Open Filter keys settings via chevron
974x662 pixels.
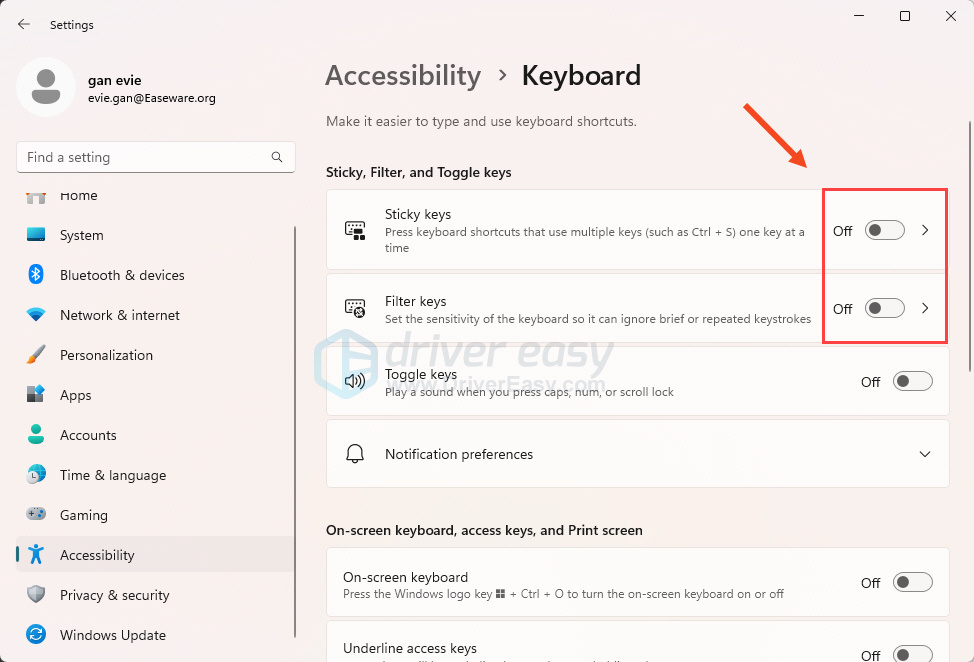click(925, 308)
